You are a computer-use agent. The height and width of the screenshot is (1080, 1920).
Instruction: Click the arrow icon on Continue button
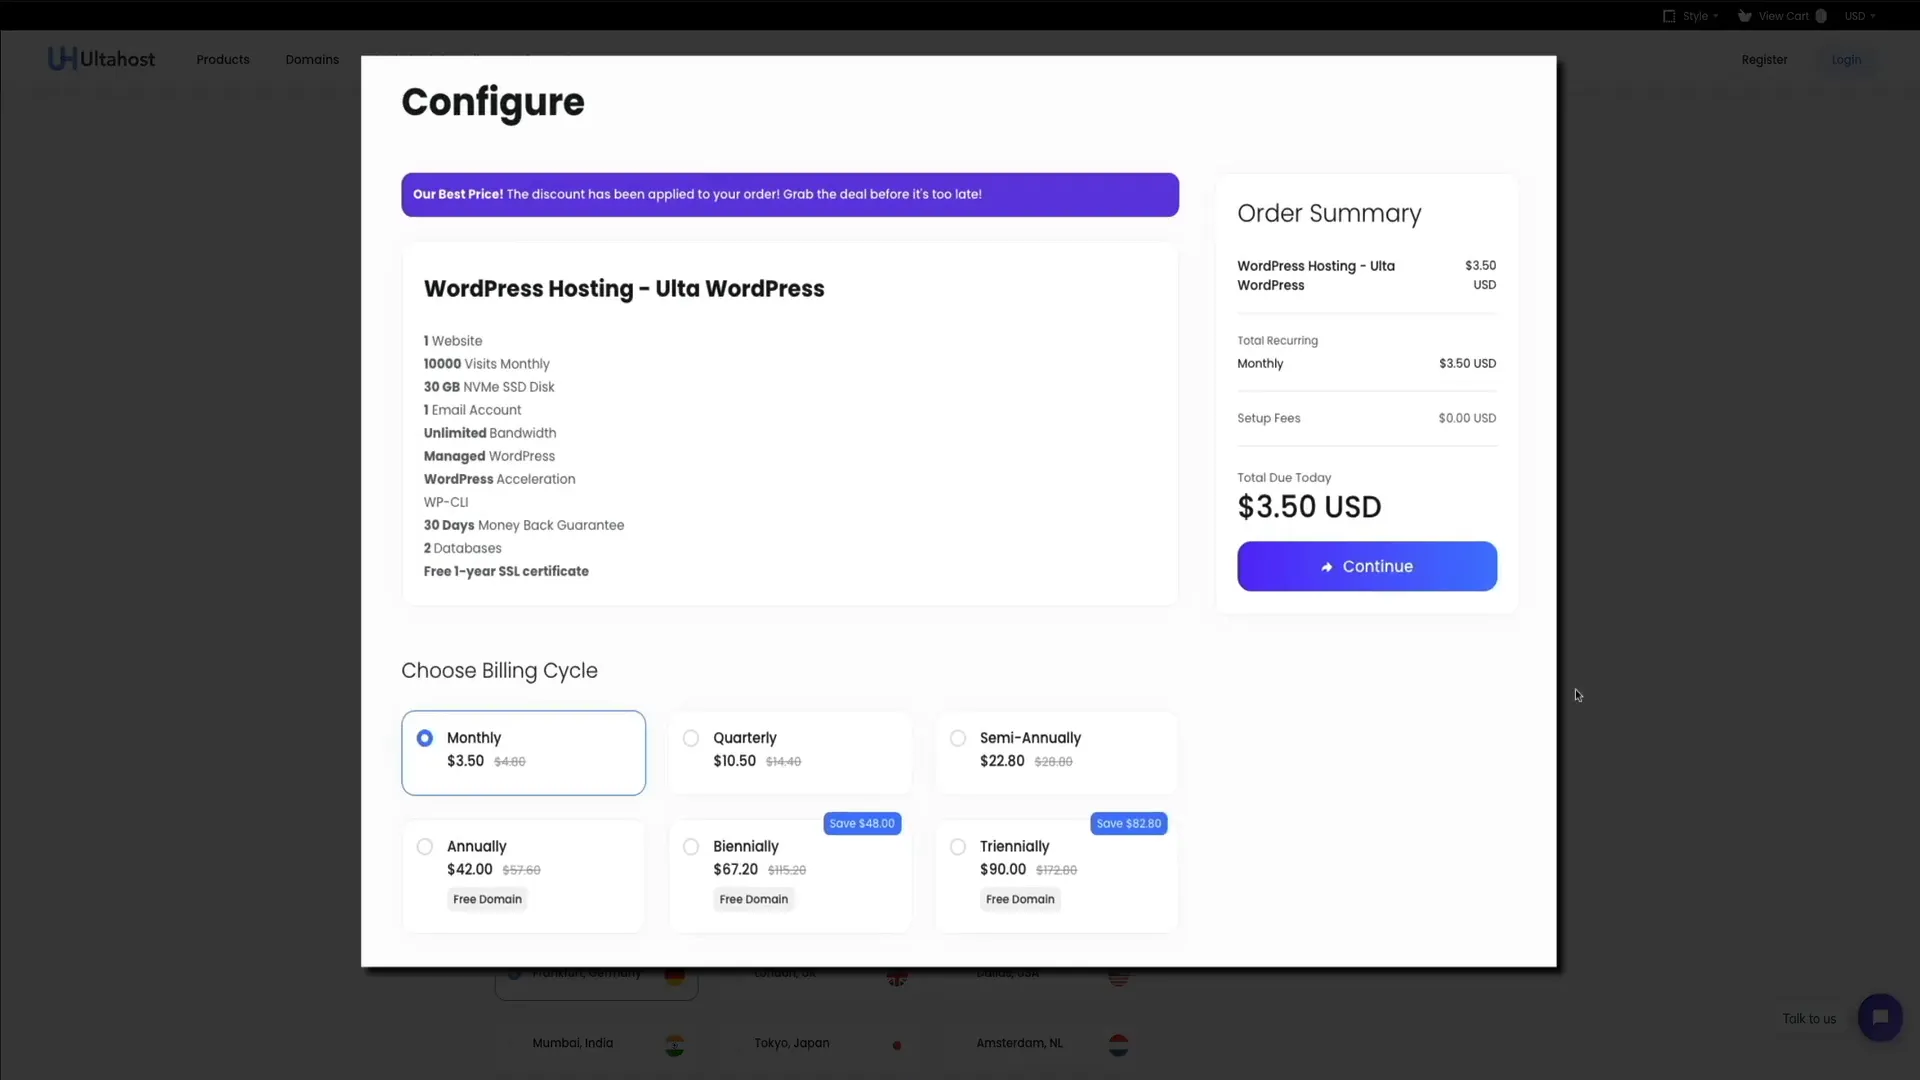point(1327,567)
